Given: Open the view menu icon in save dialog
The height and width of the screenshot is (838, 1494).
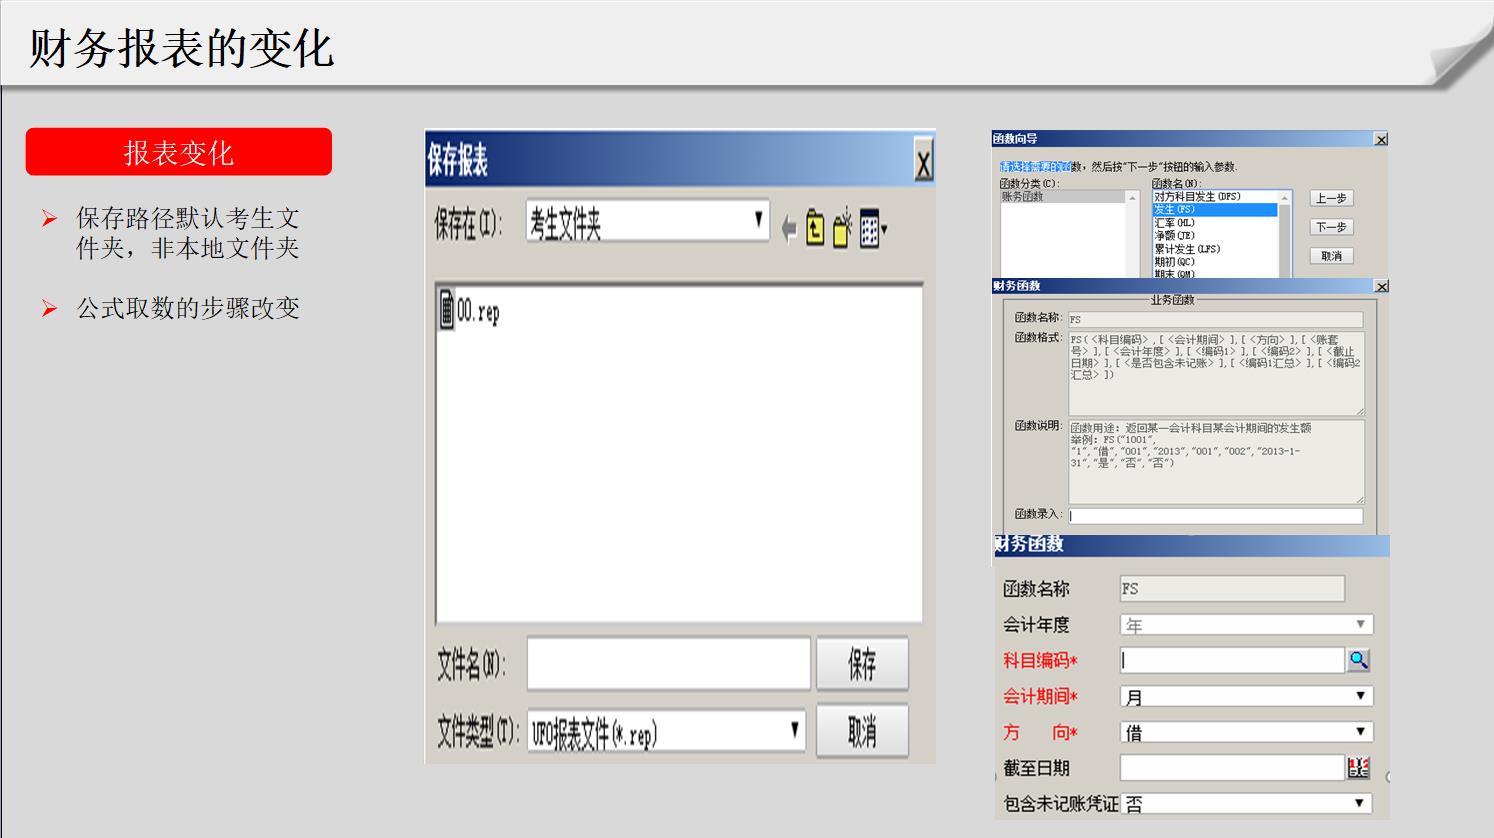Looking at the screenshot, I should [x=871, y=229].
